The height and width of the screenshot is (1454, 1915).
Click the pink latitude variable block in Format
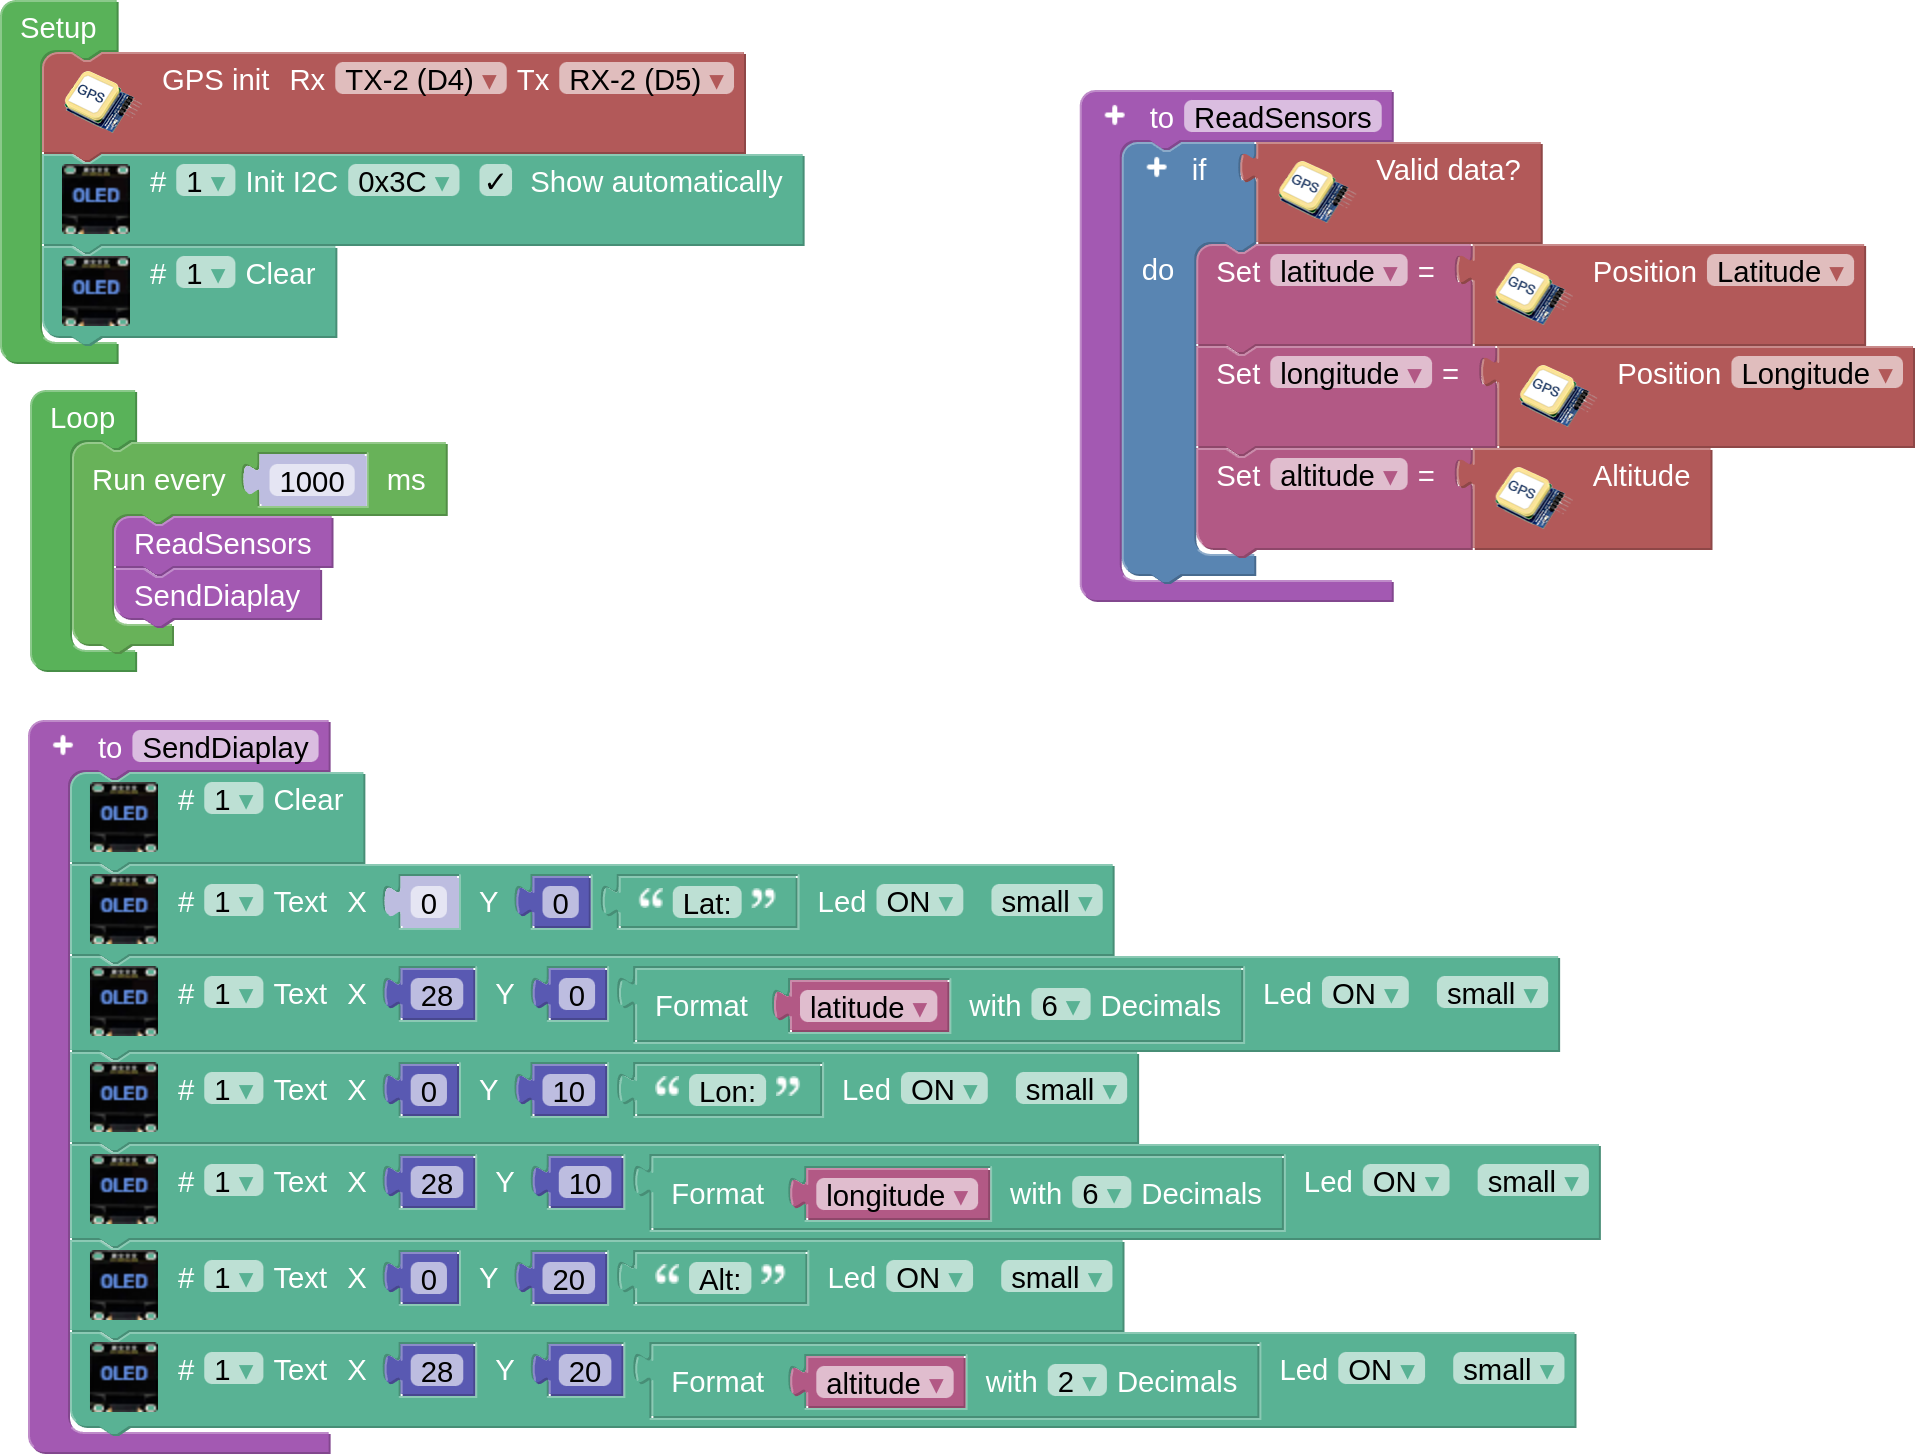pos(867,1007)
